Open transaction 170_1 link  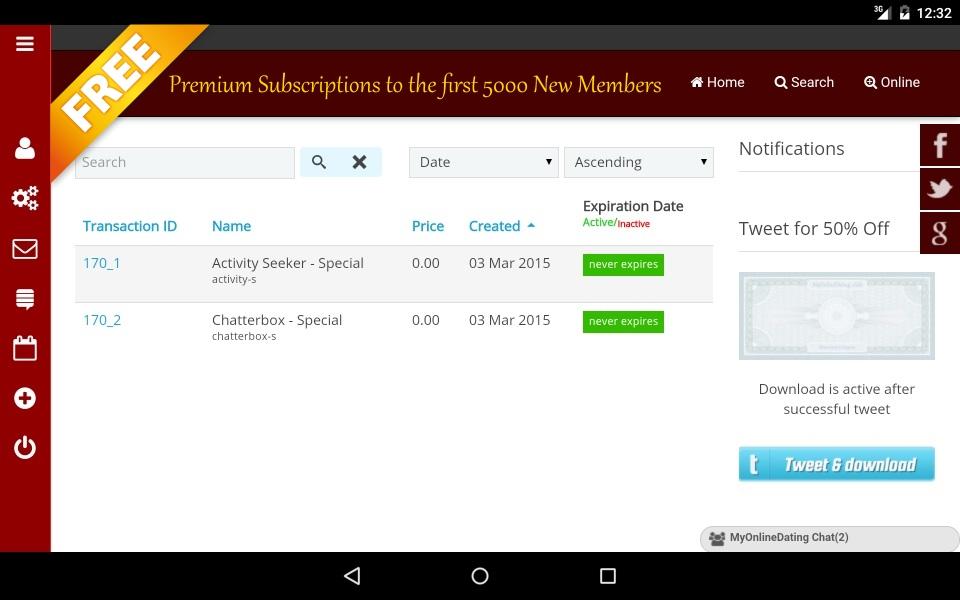(102, 263)
